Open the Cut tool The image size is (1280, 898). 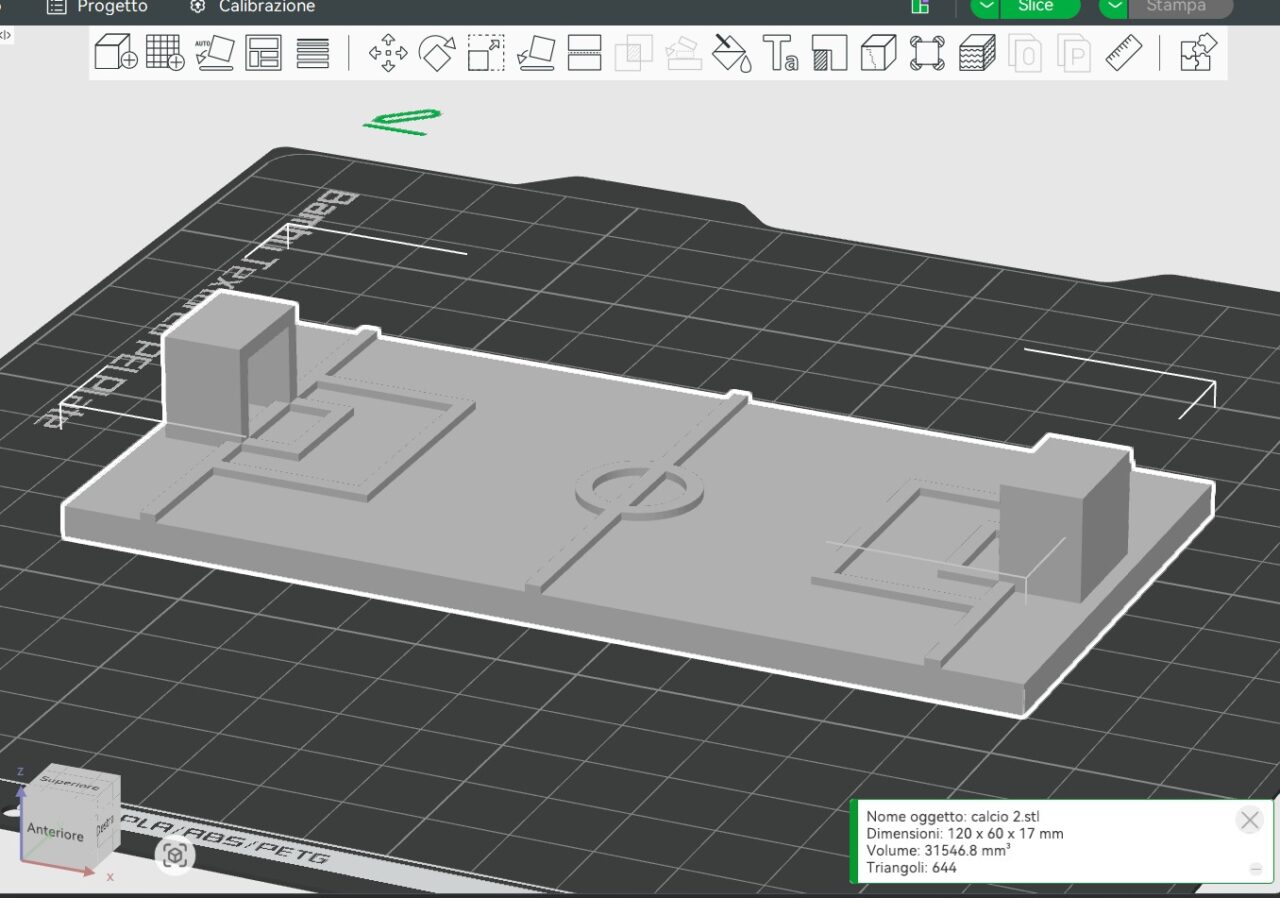[x=584, y=52]
